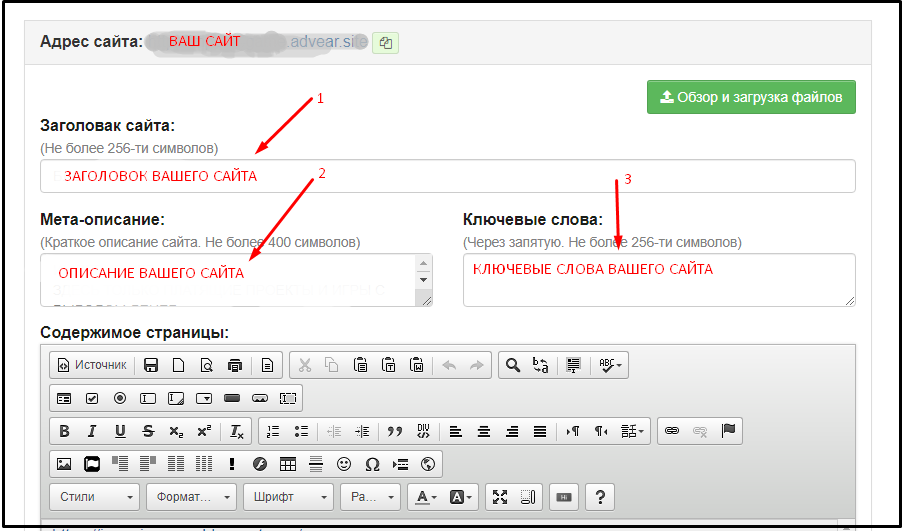This screenshot has width=903, height=531.
Task: Insert a Radio Button form field
Action: [120, 399]
